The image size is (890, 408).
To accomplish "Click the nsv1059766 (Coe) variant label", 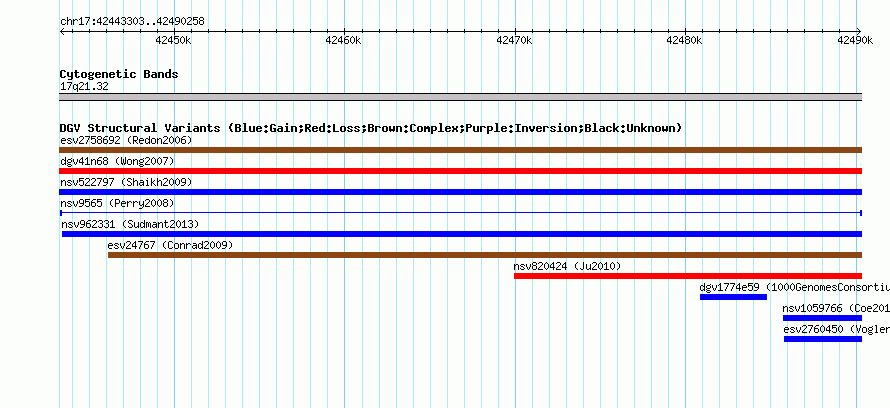I will [836, 308].
